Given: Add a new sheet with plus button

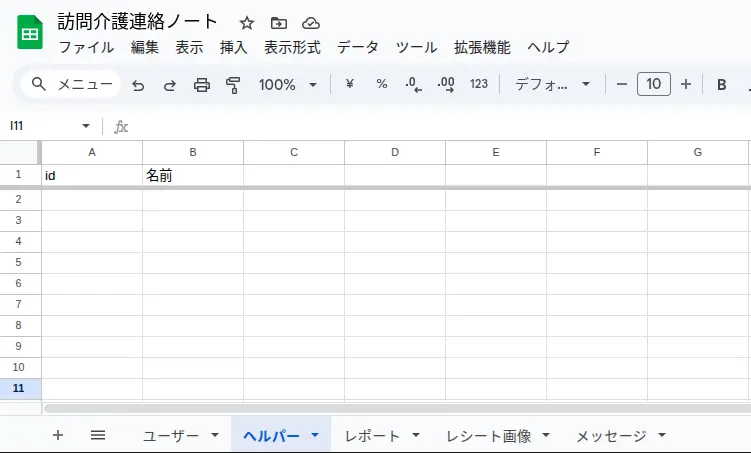Looking at the screenshot, I should coord(58,435).
